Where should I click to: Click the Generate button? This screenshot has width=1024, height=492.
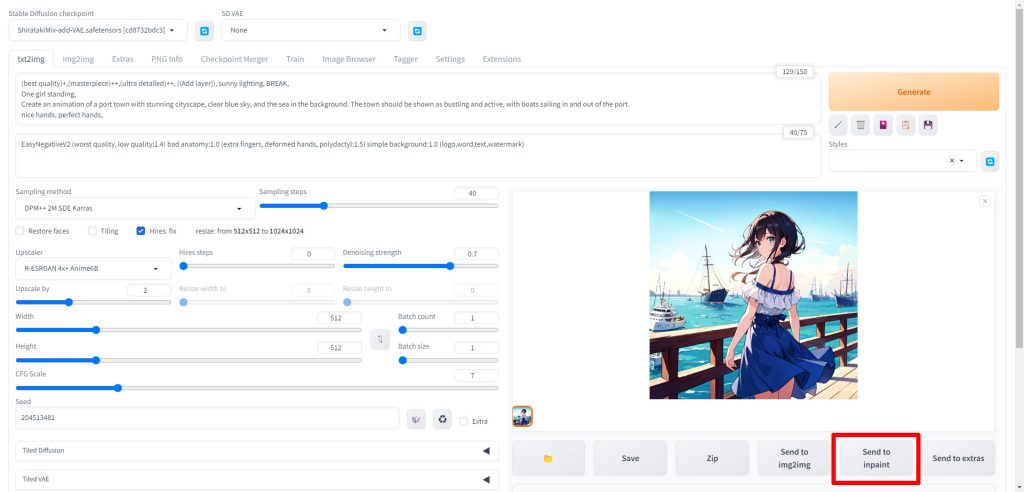914,91
